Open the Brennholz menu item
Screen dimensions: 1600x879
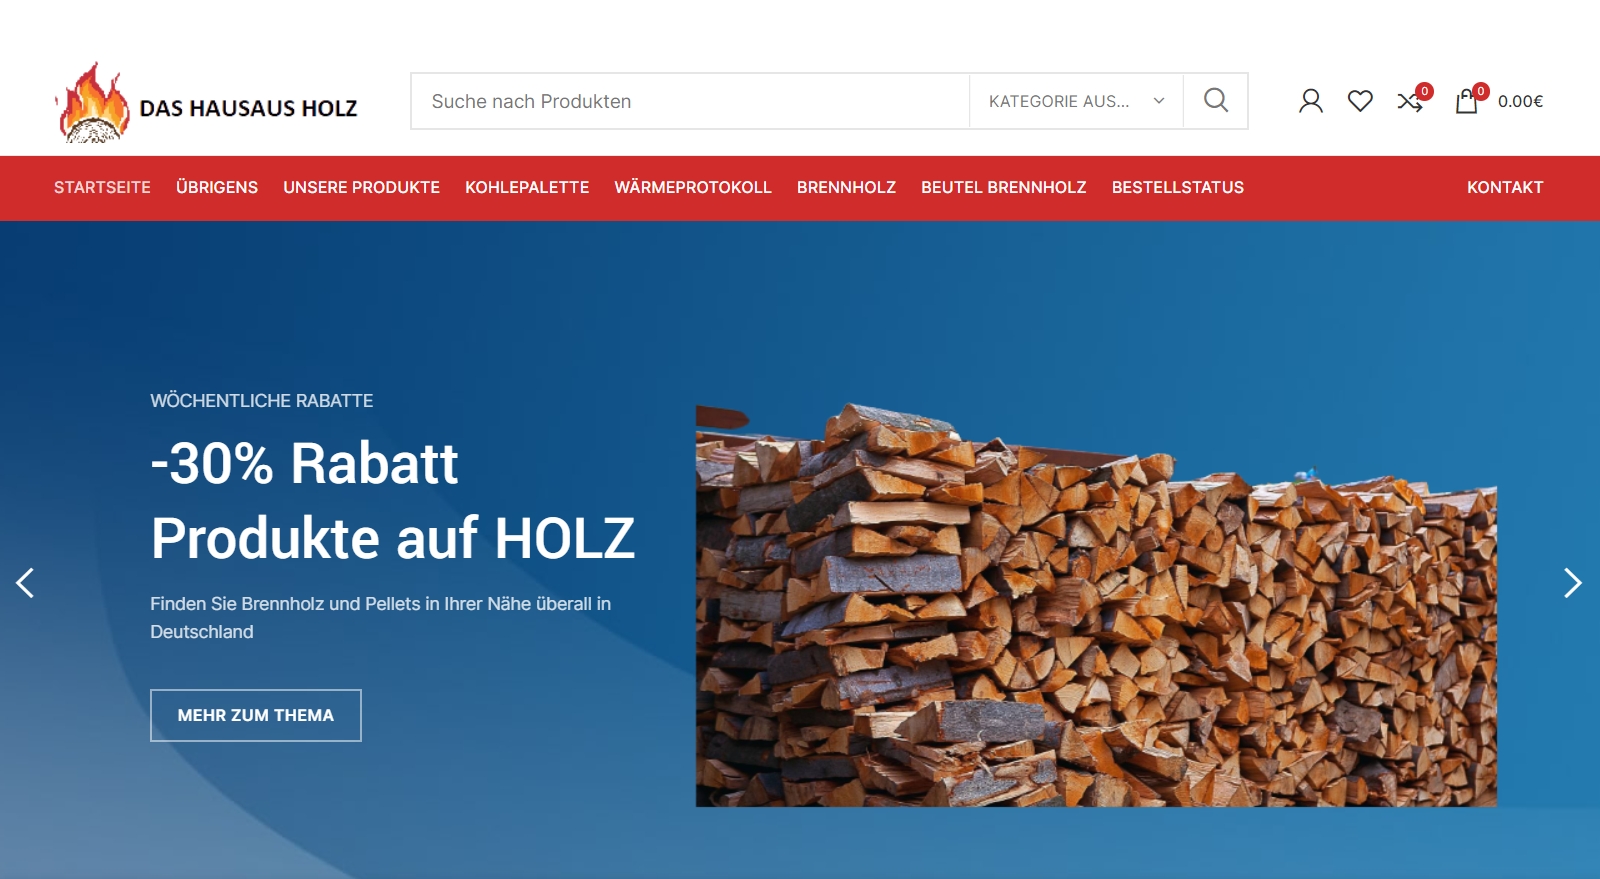tap(846, 188)
